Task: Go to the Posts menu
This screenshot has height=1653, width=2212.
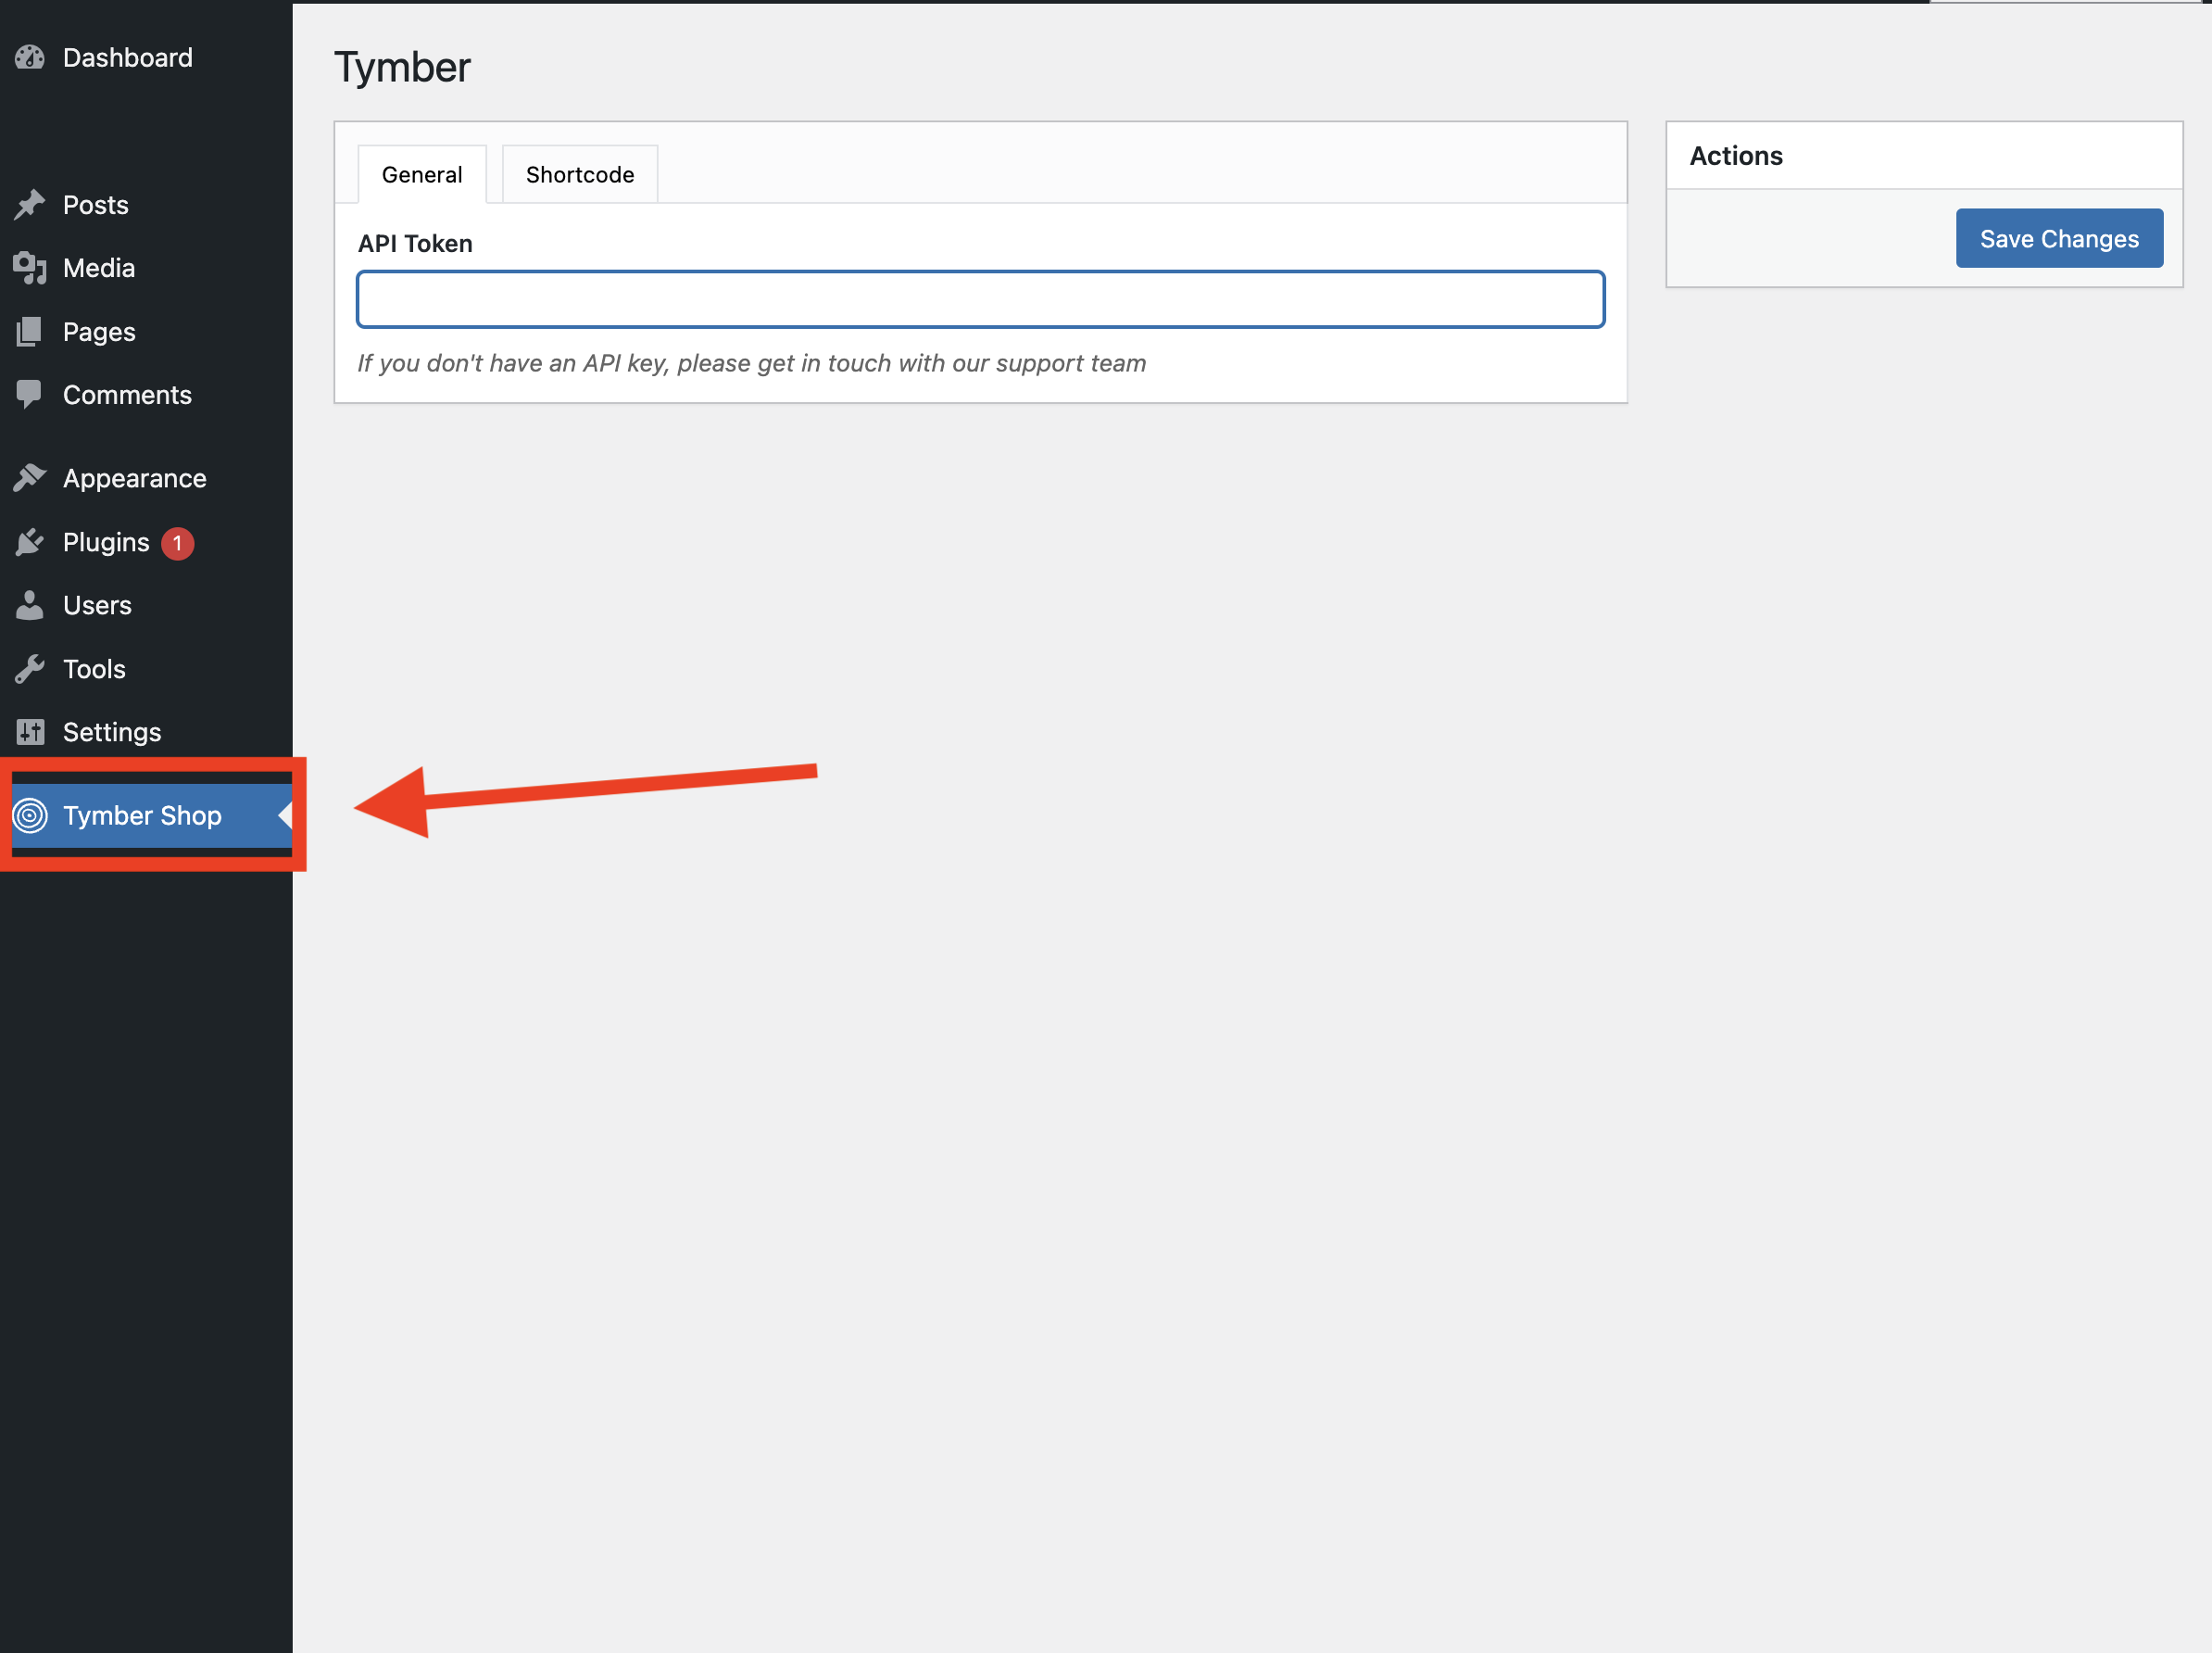Action: pyautogui.click(x=96, y=205)
